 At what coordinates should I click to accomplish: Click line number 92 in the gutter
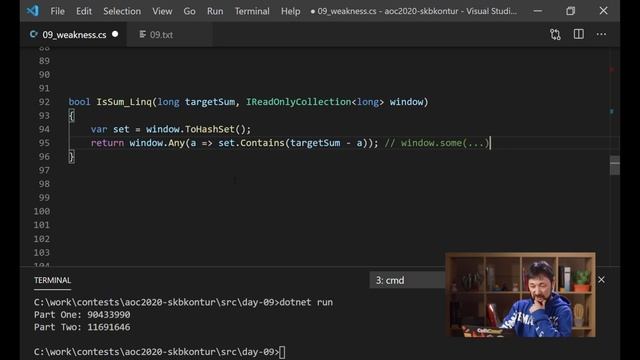[x=44, y=102]
